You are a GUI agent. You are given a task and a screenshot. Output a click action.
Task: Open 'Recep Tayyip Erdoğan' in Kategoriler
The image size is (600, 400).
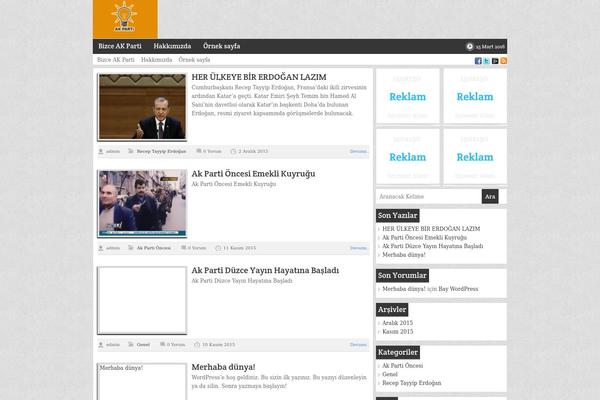click(412, 383)
